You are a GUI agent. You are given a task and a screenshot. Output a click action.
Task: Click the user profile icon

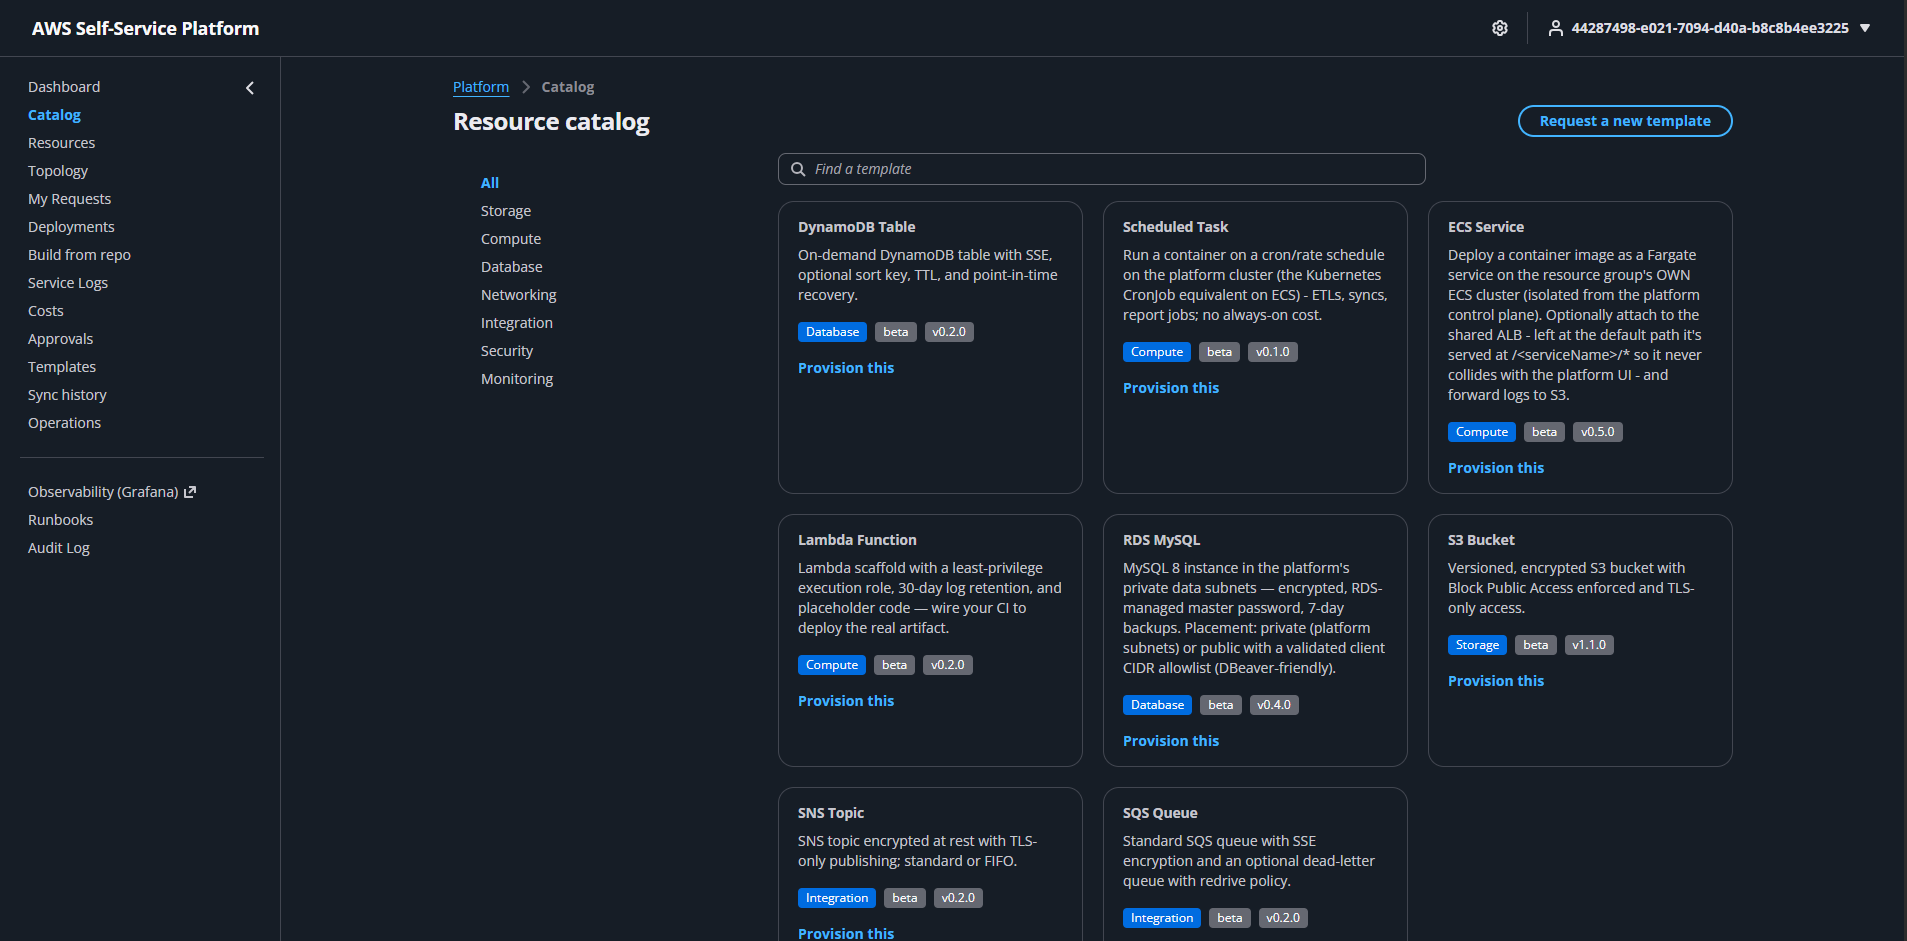tap(1555, 28)
